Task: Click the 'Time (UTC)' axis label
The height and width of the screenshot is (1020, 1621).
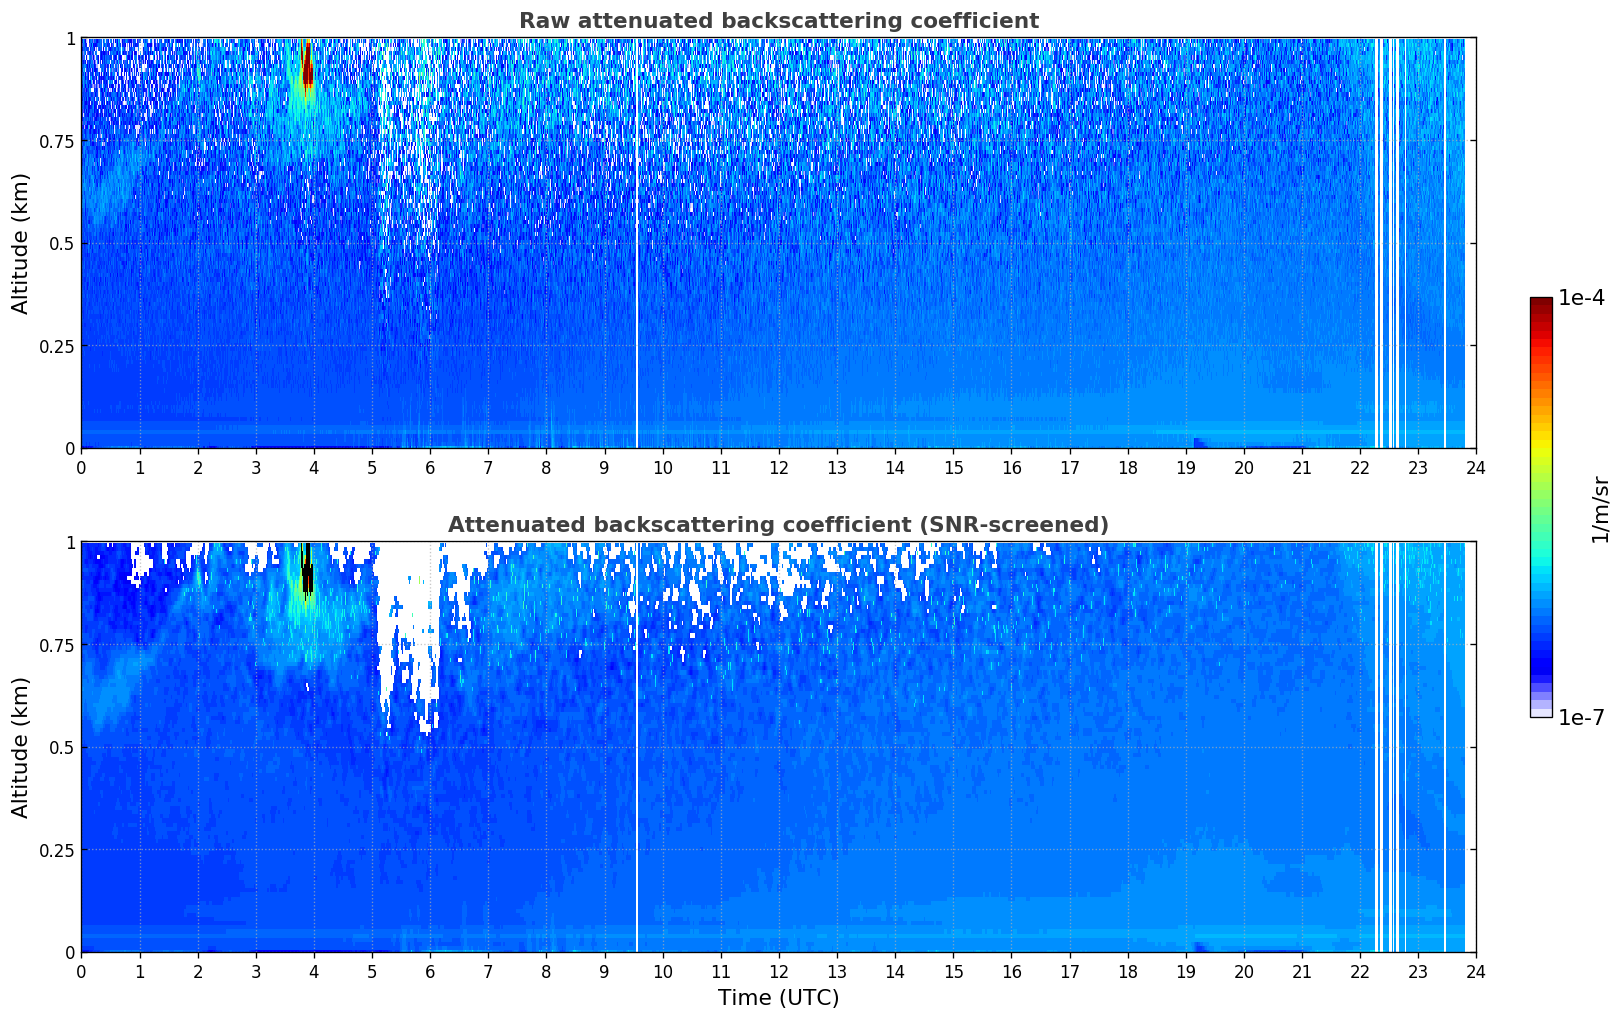Action: pyautogui.click(x=778, y=998)
